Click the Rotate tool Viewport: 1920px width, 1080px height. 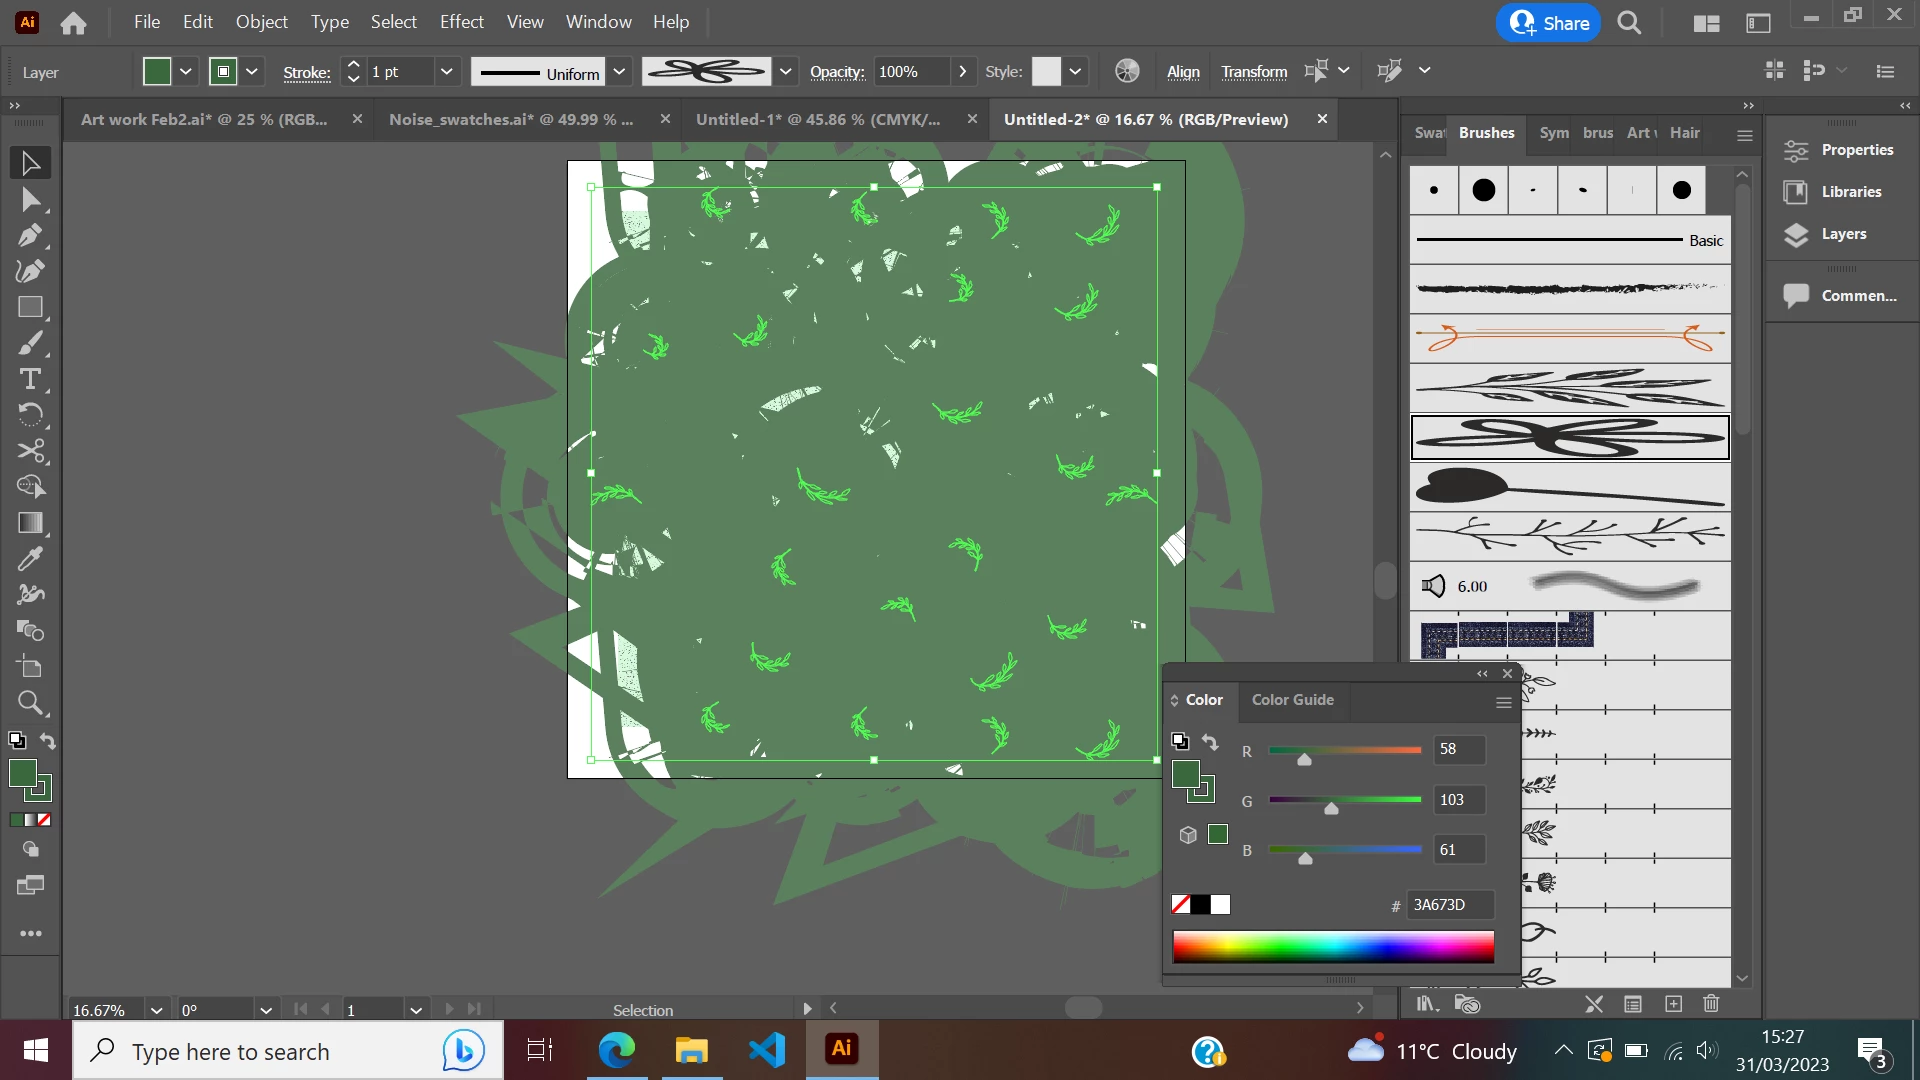coord(30,414)
